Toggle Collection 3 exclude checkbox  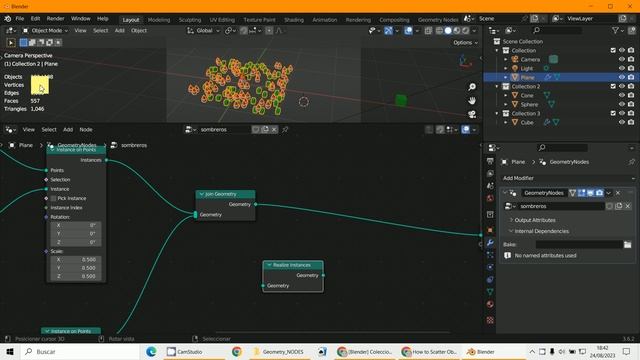tap(613, 113)
